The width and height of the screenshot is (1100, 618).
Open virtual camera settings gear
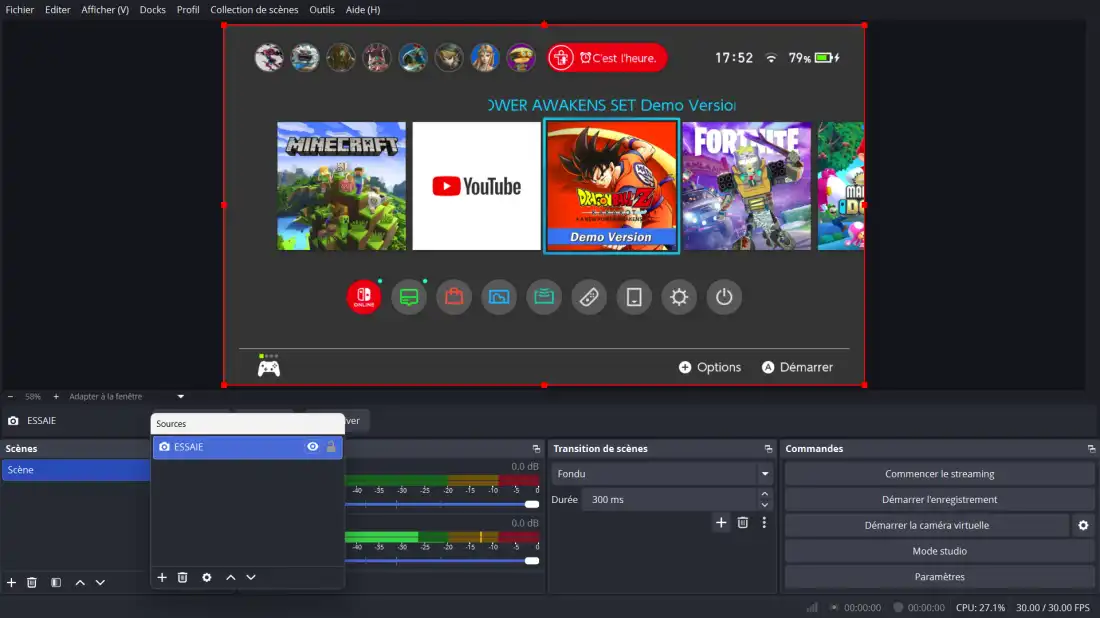pyautogui.click(x=1083, y=525)
